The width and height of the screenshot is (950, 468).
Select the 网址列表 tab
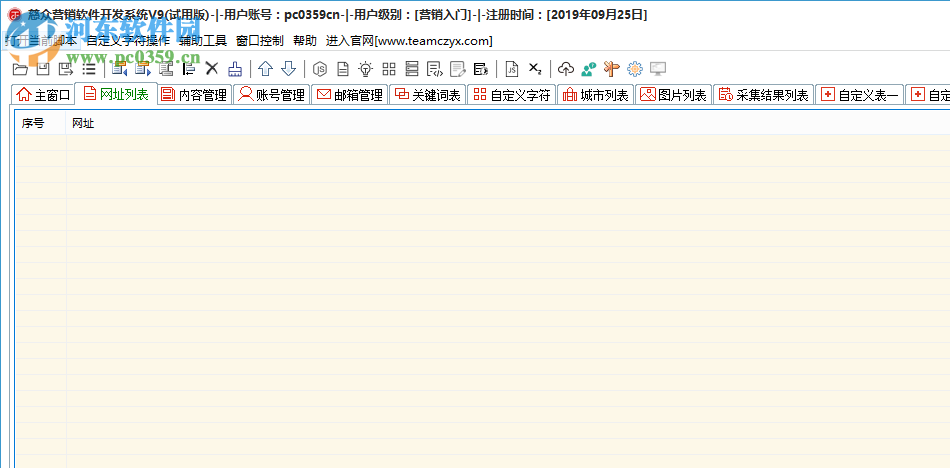point(116,94)
